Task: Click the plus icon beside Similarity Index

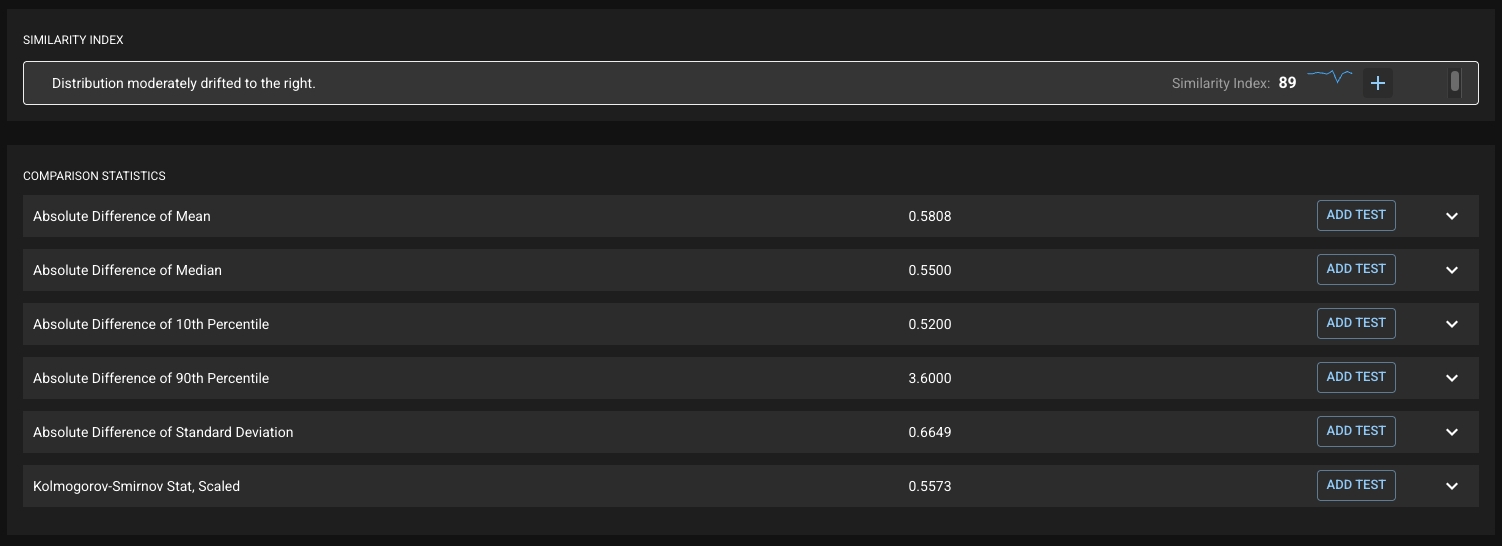Action: (1377, 83)
